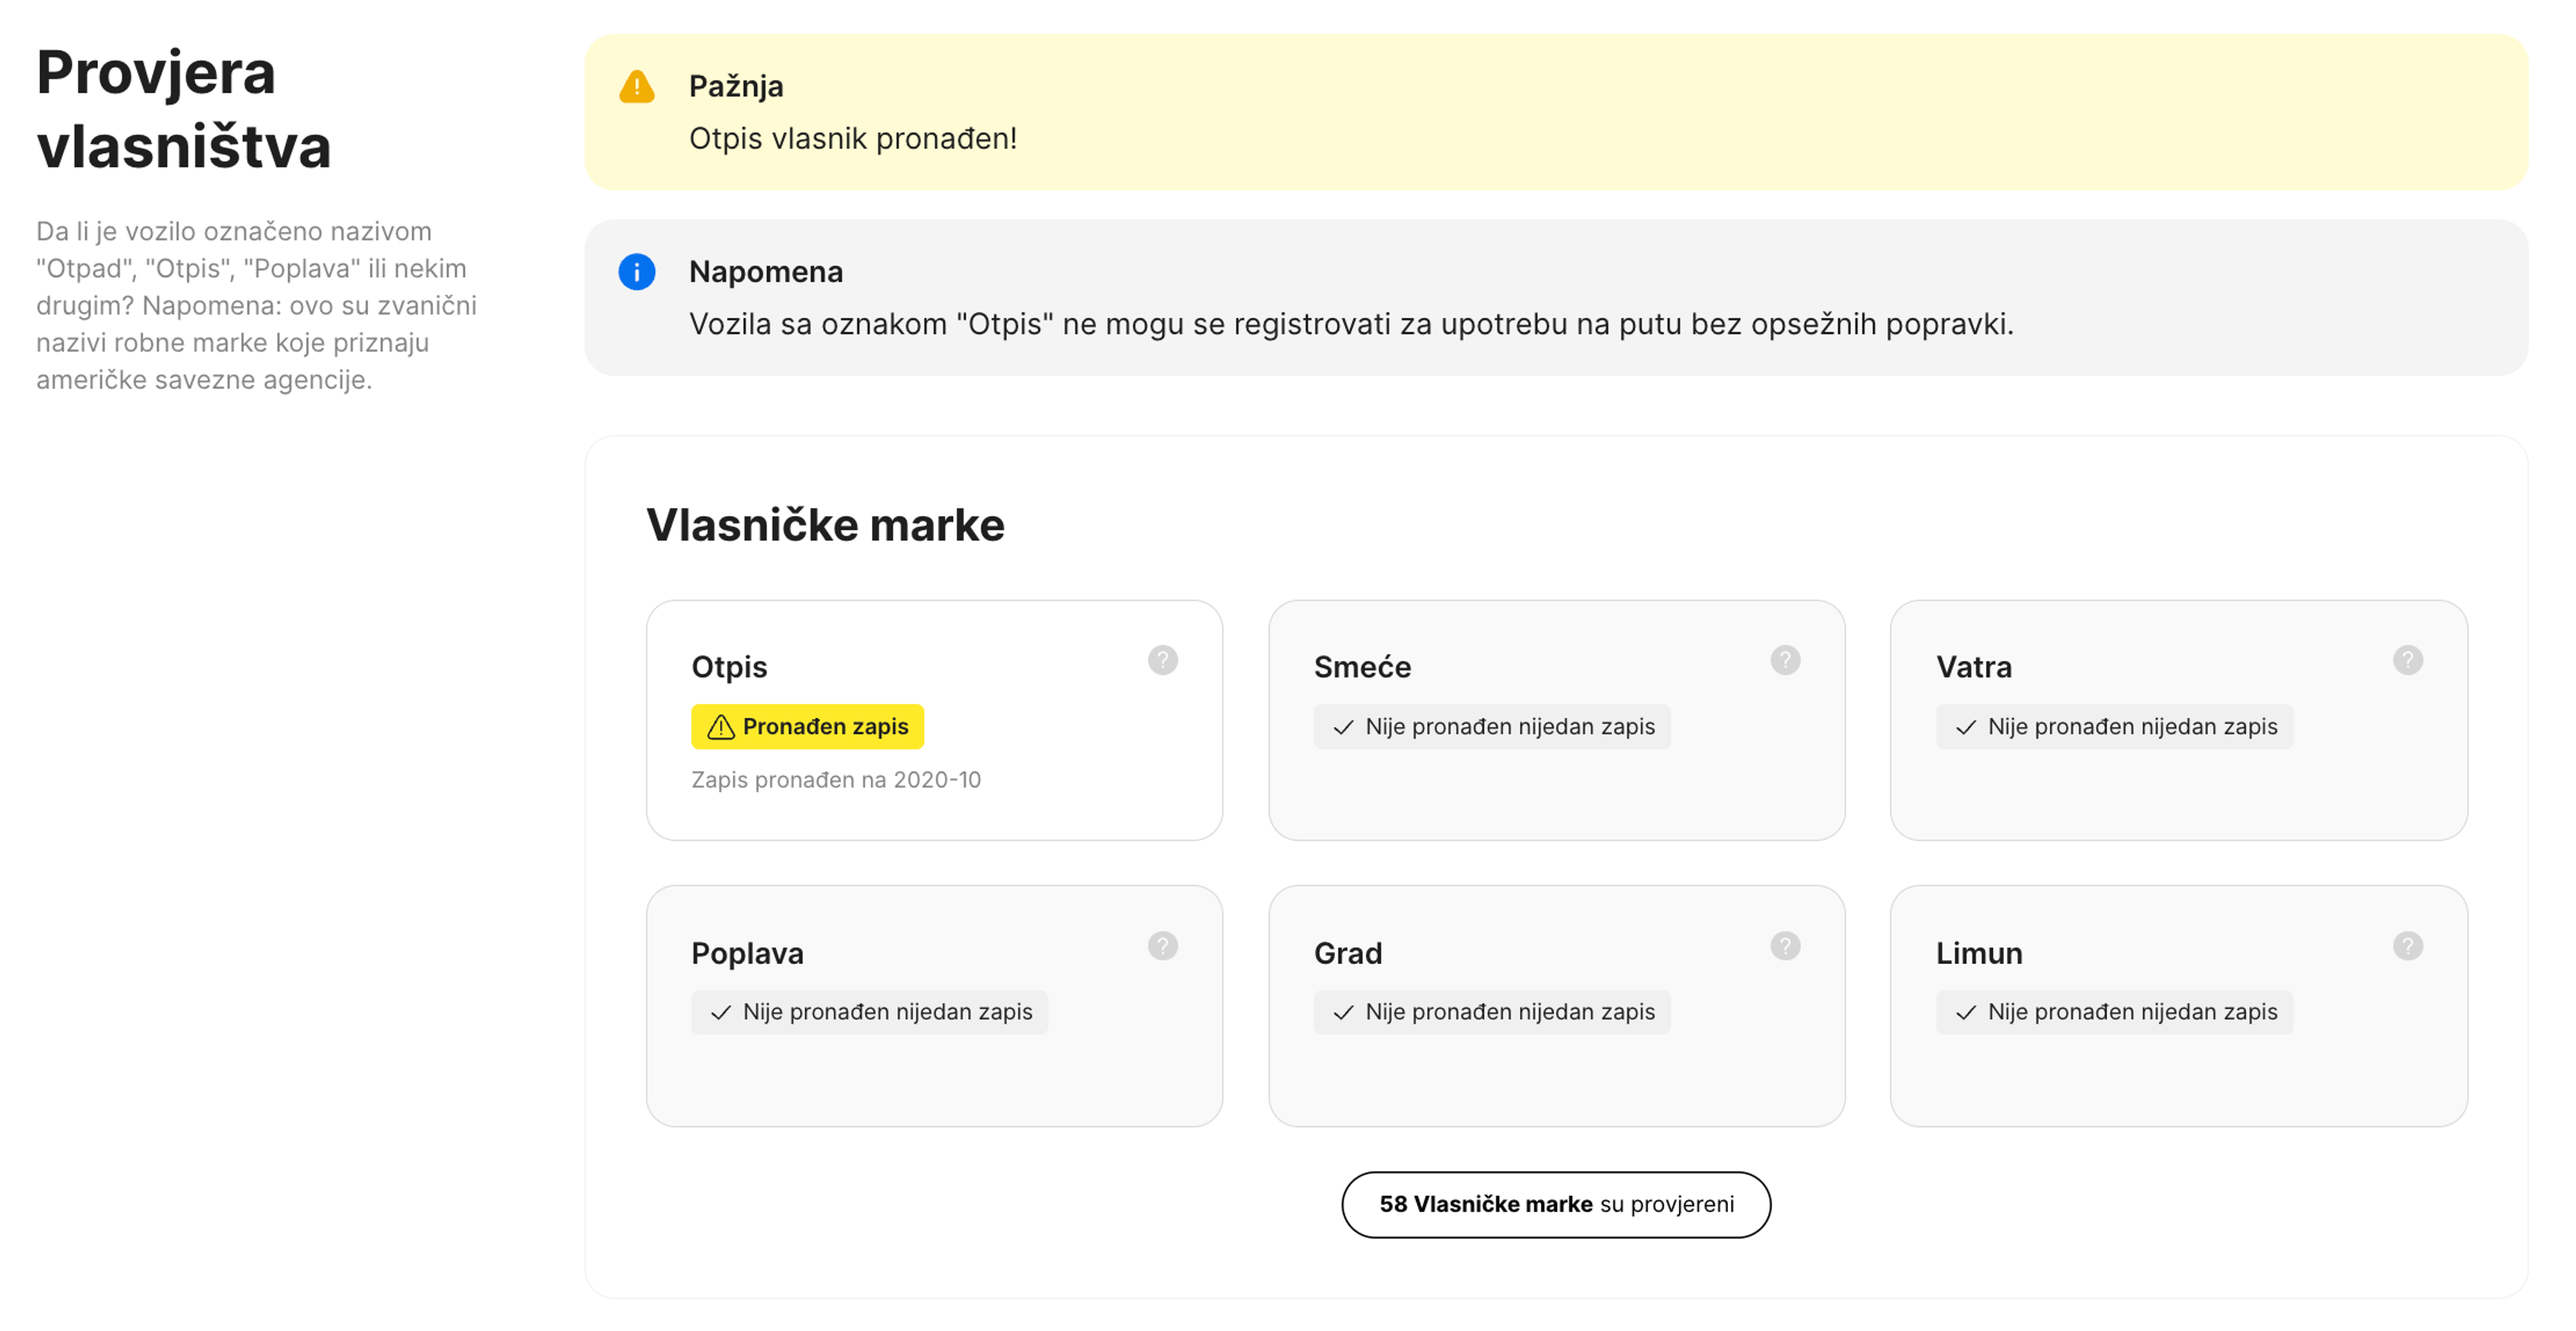Toggle the checkmark on Smeće record status
This screenshot has width=2576, height=1331.
coord(1343,728)
